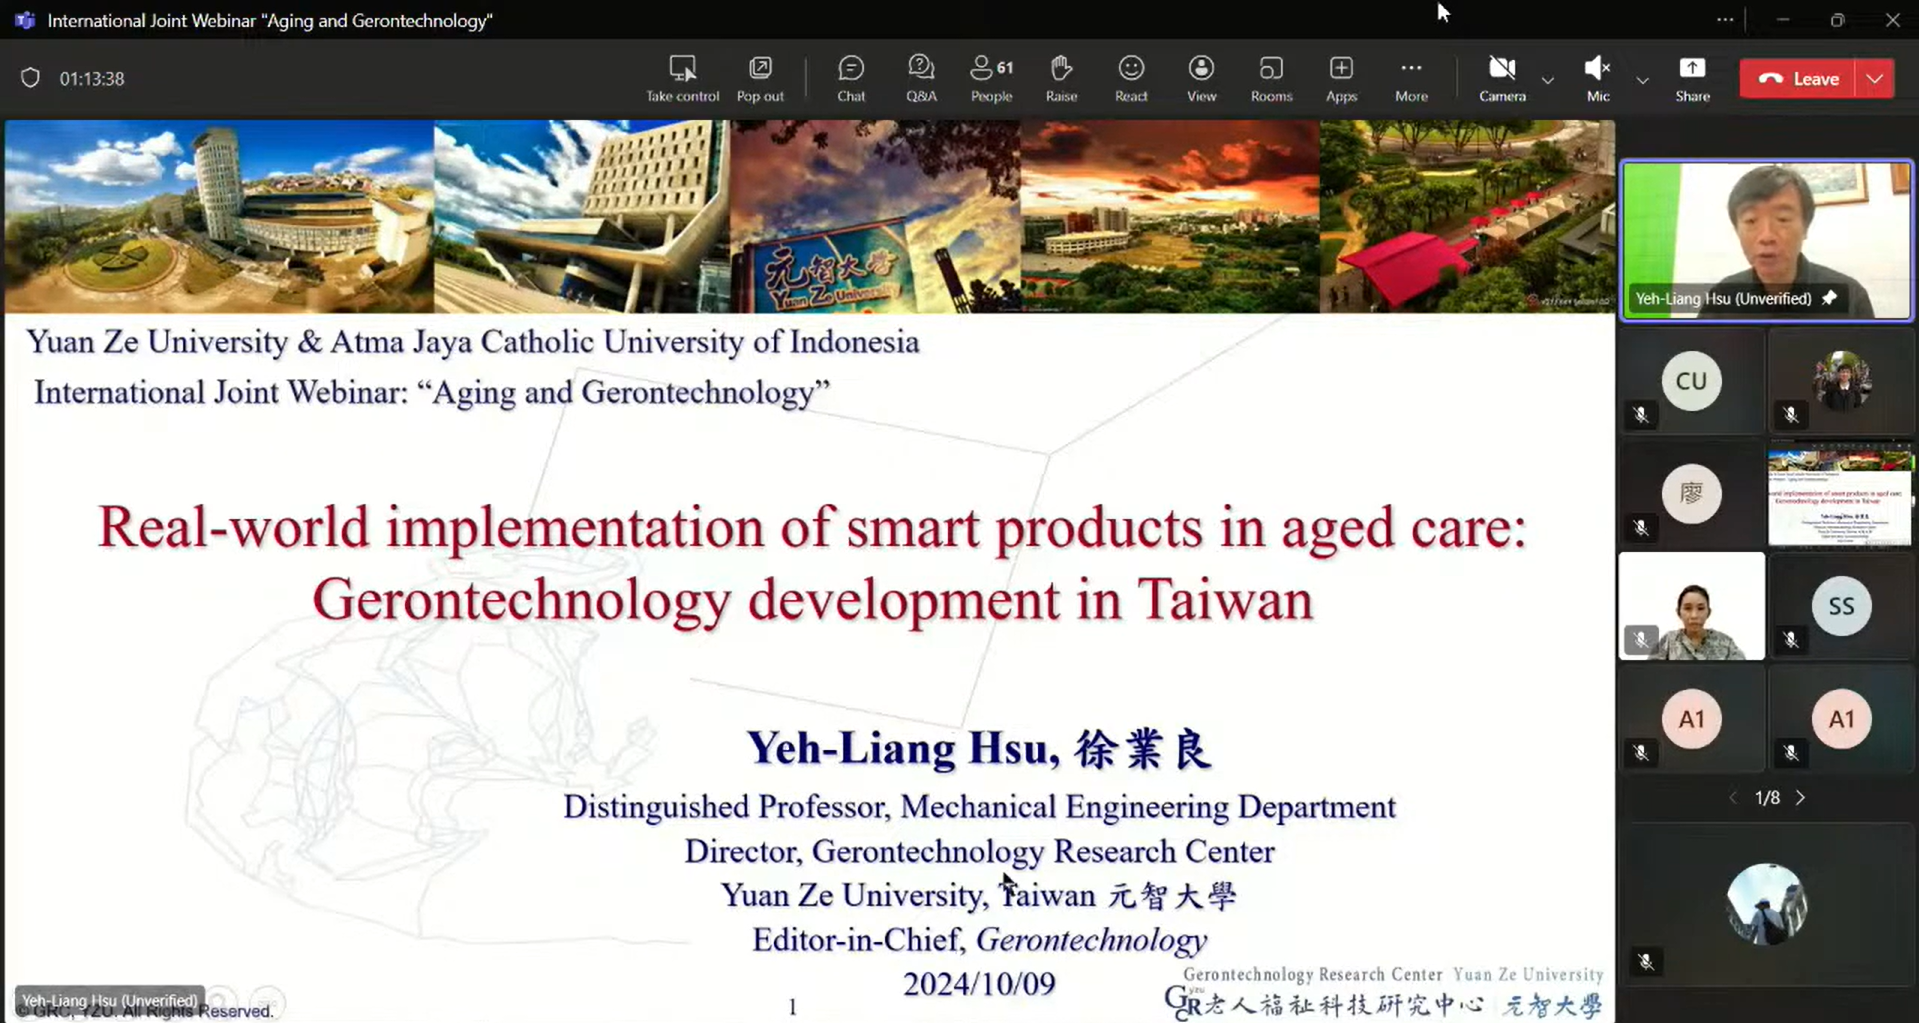Open the Q&A panel
Screen dimensions: 1919x1023
[921, 78]
